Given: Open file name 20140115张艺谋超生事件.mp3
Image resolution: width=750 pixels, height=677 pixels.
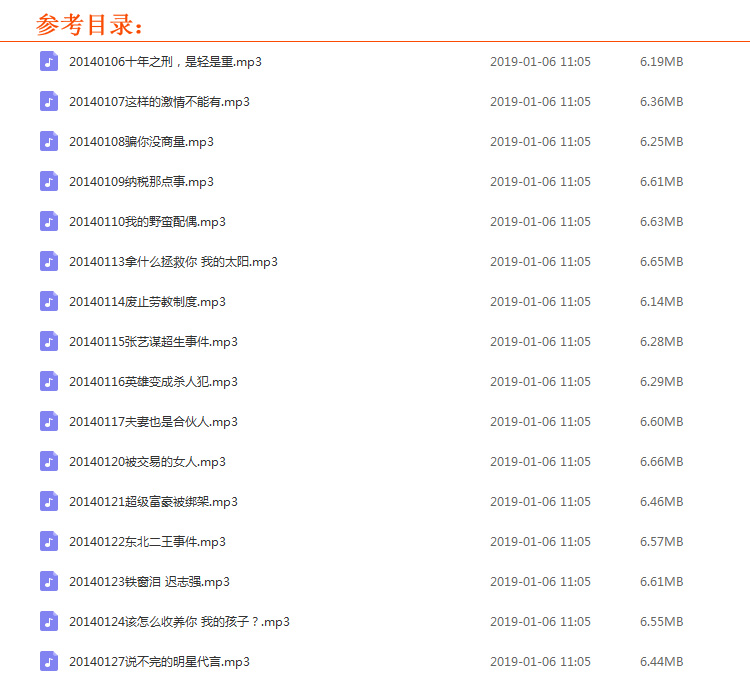Looking at the screenshot, I should pos(153,342).
